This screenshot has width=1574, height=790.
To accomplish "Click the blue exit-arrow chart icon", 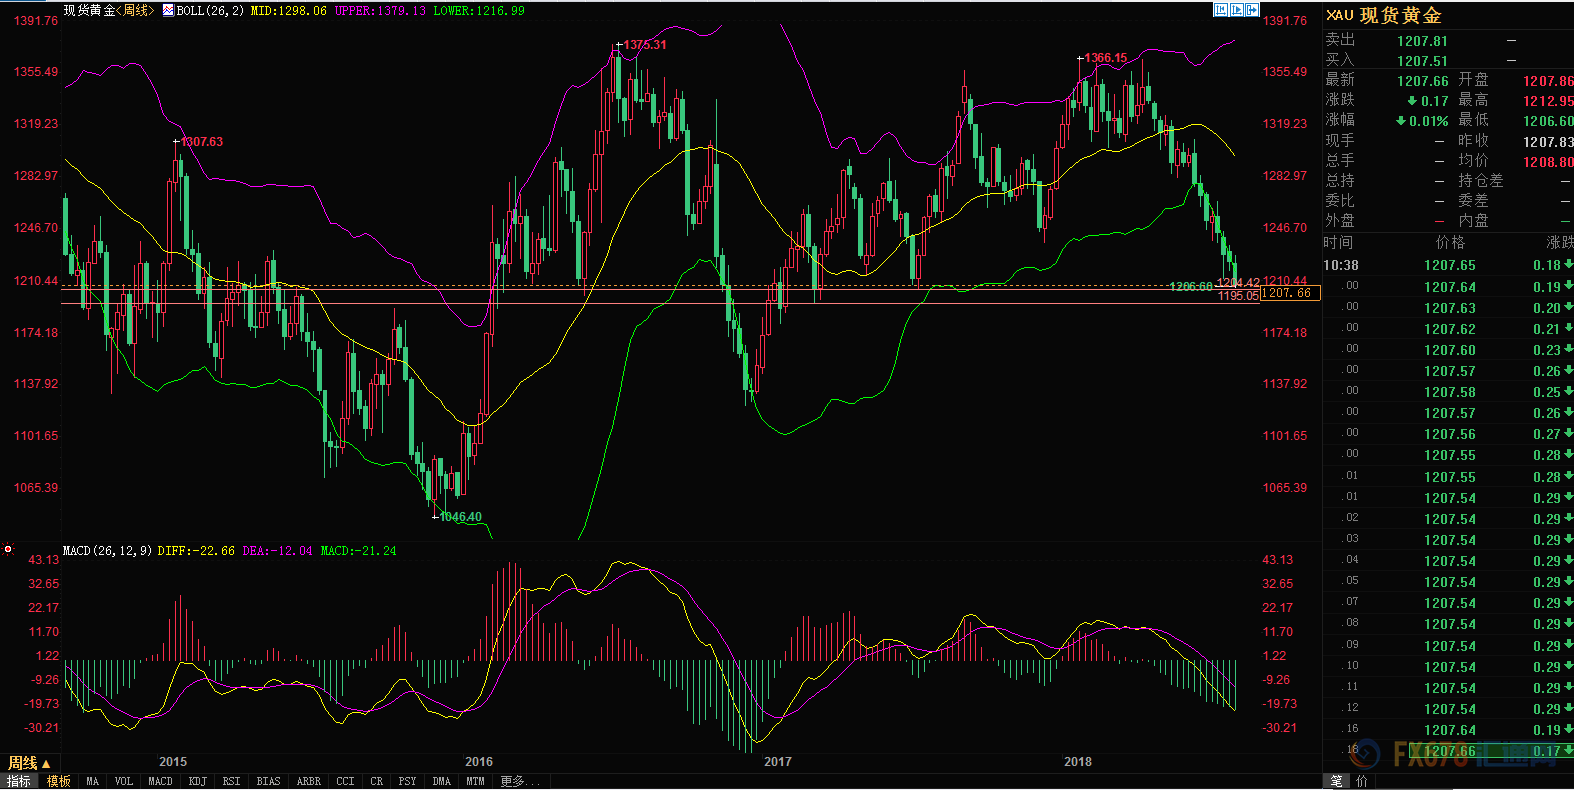I will click(x=1252, y=10).
